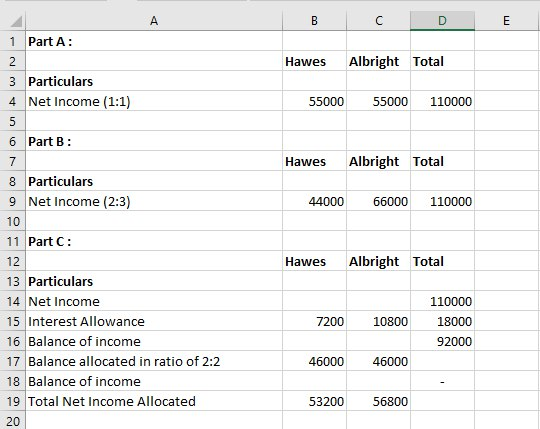
Task: Click value 44000 cell
Action: pyautogui.click(x=314, y=201)
